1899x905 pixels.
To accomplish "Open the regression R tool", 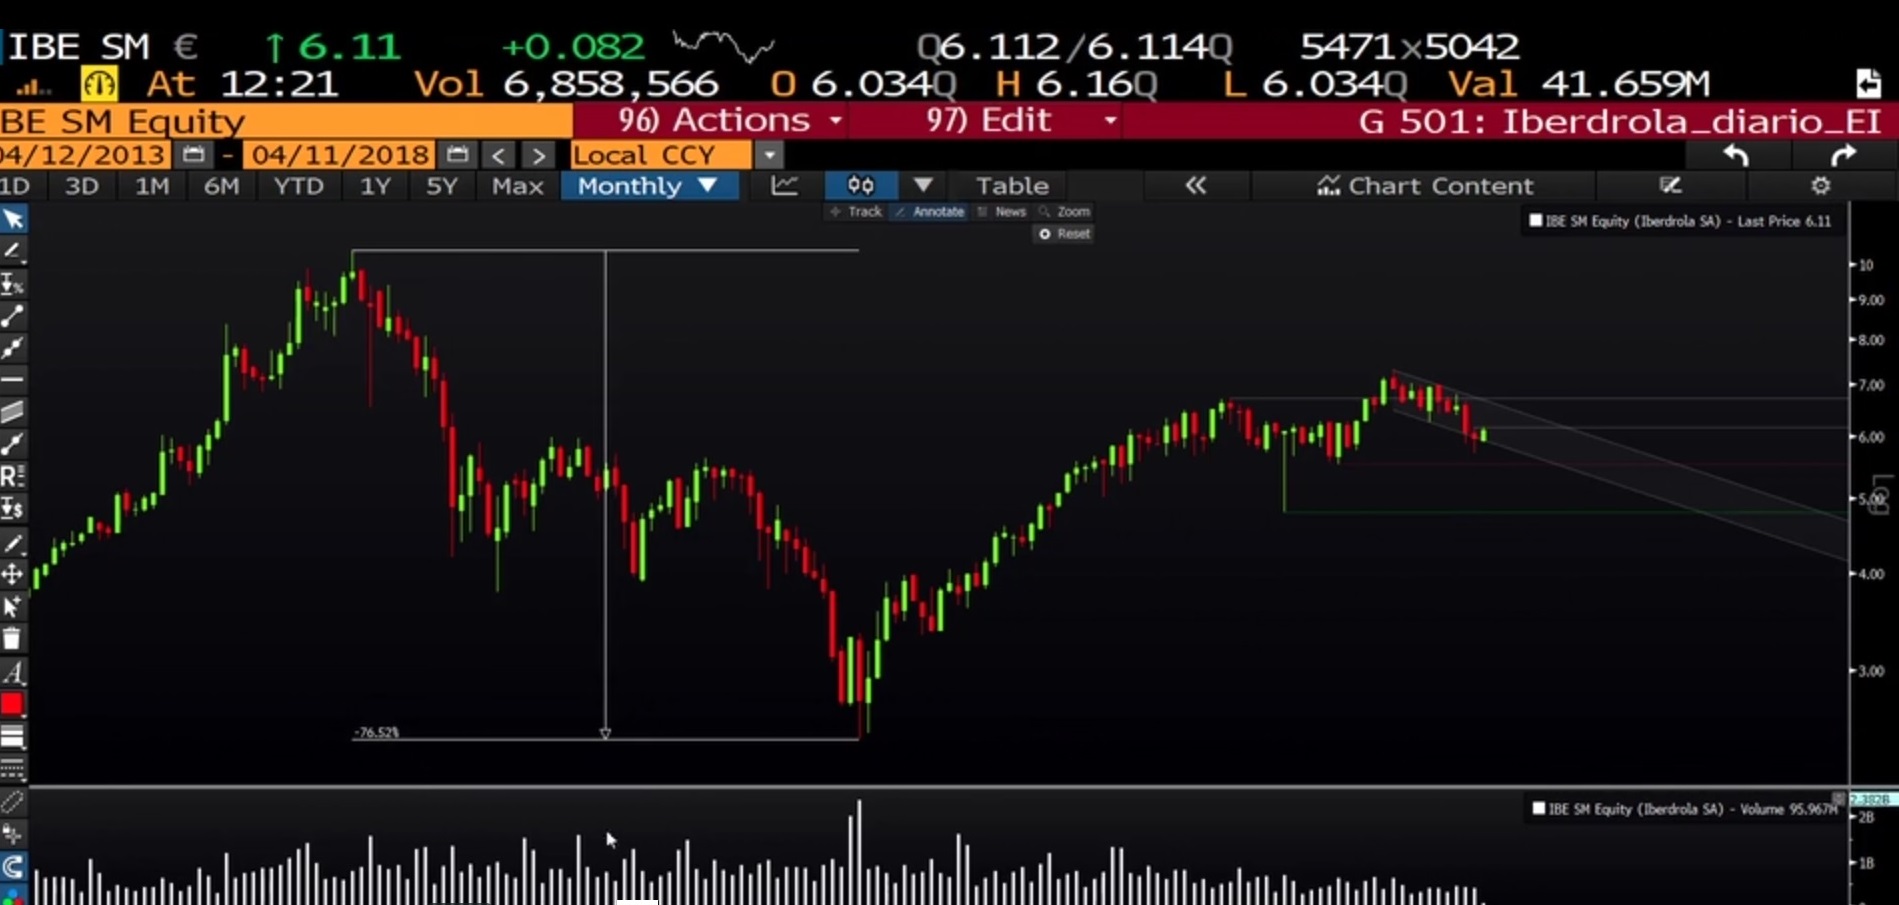I will click(x=13, y=476).
